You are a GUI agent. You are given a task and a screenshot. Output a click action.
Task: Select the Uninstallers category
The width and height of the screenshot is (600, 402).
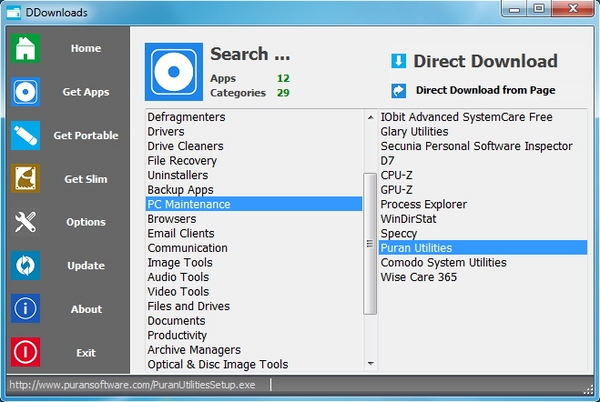point(254,175)
